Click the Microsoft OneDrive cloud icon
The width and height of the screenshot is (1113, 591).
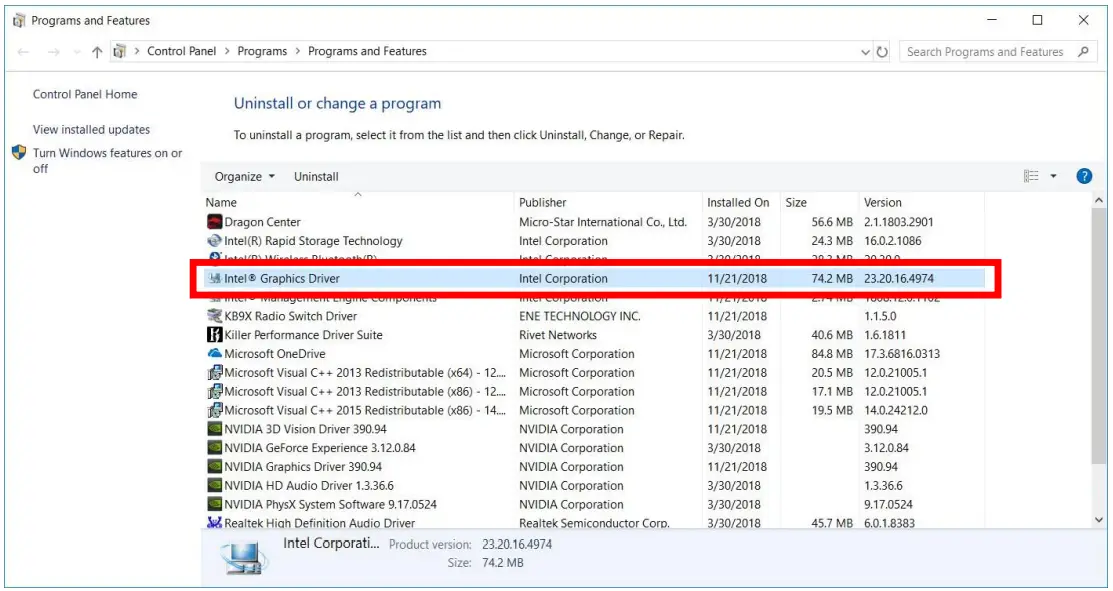click(214, 354)
